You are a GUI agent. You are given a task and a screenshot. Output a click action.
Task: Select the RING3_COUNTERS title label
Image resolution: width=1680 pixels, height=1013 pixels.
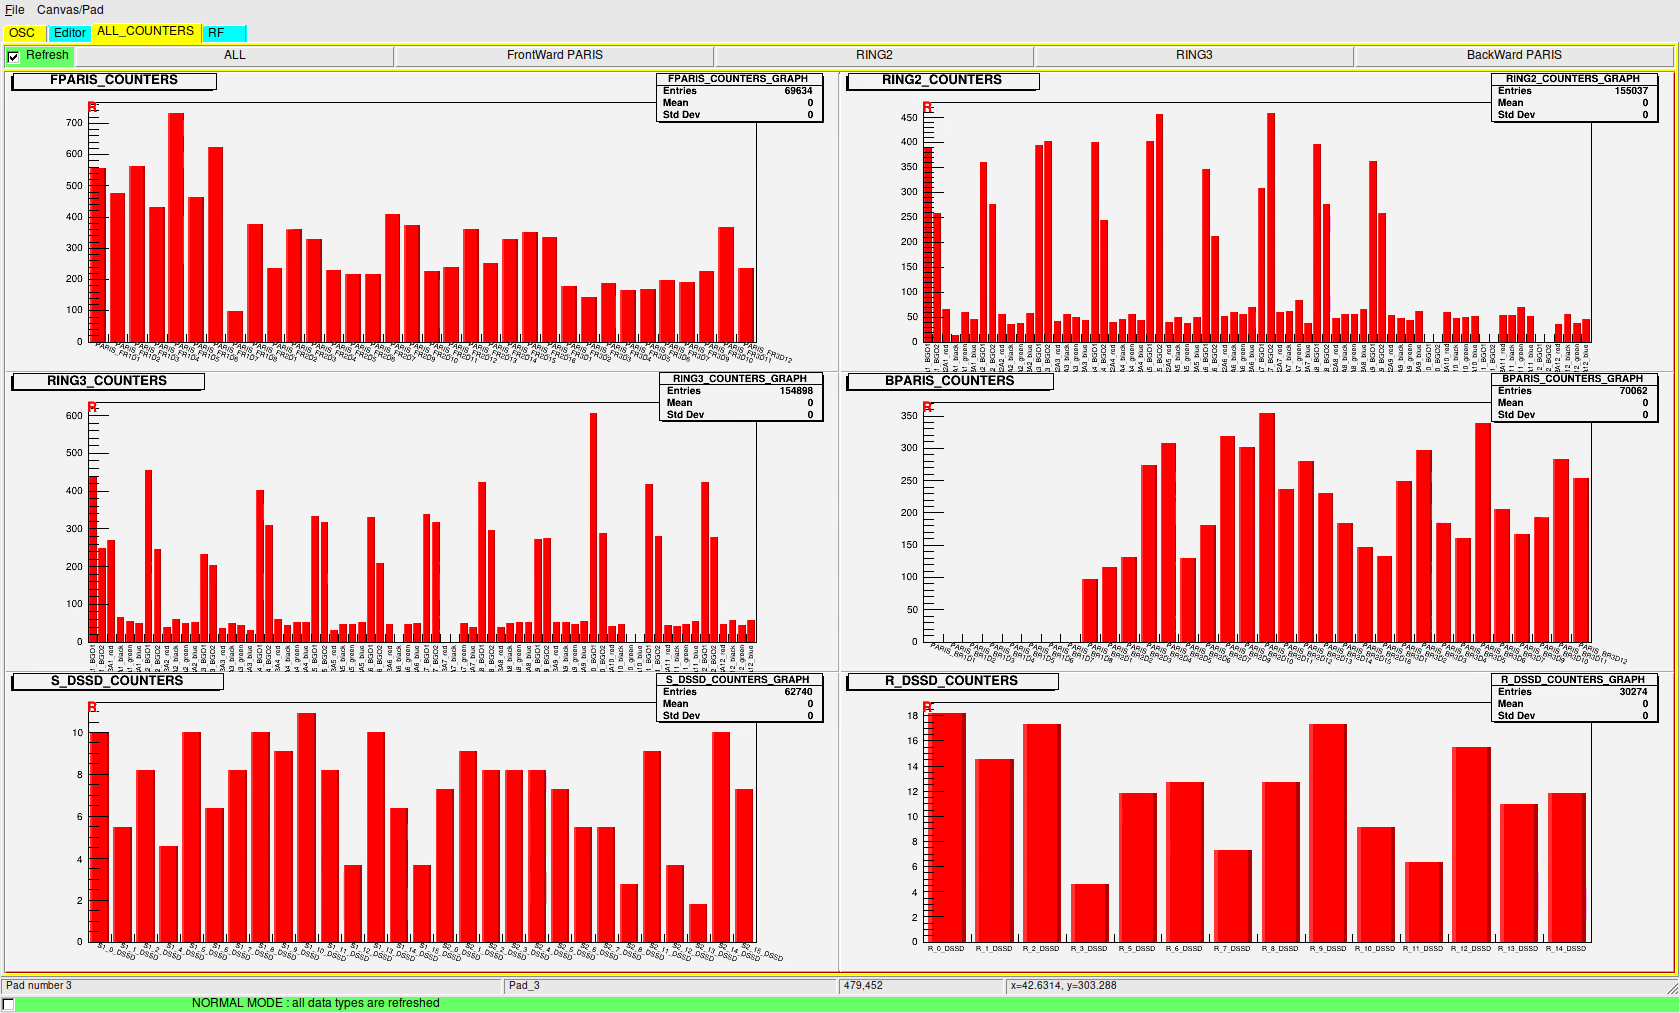click(x=107, y=381)
